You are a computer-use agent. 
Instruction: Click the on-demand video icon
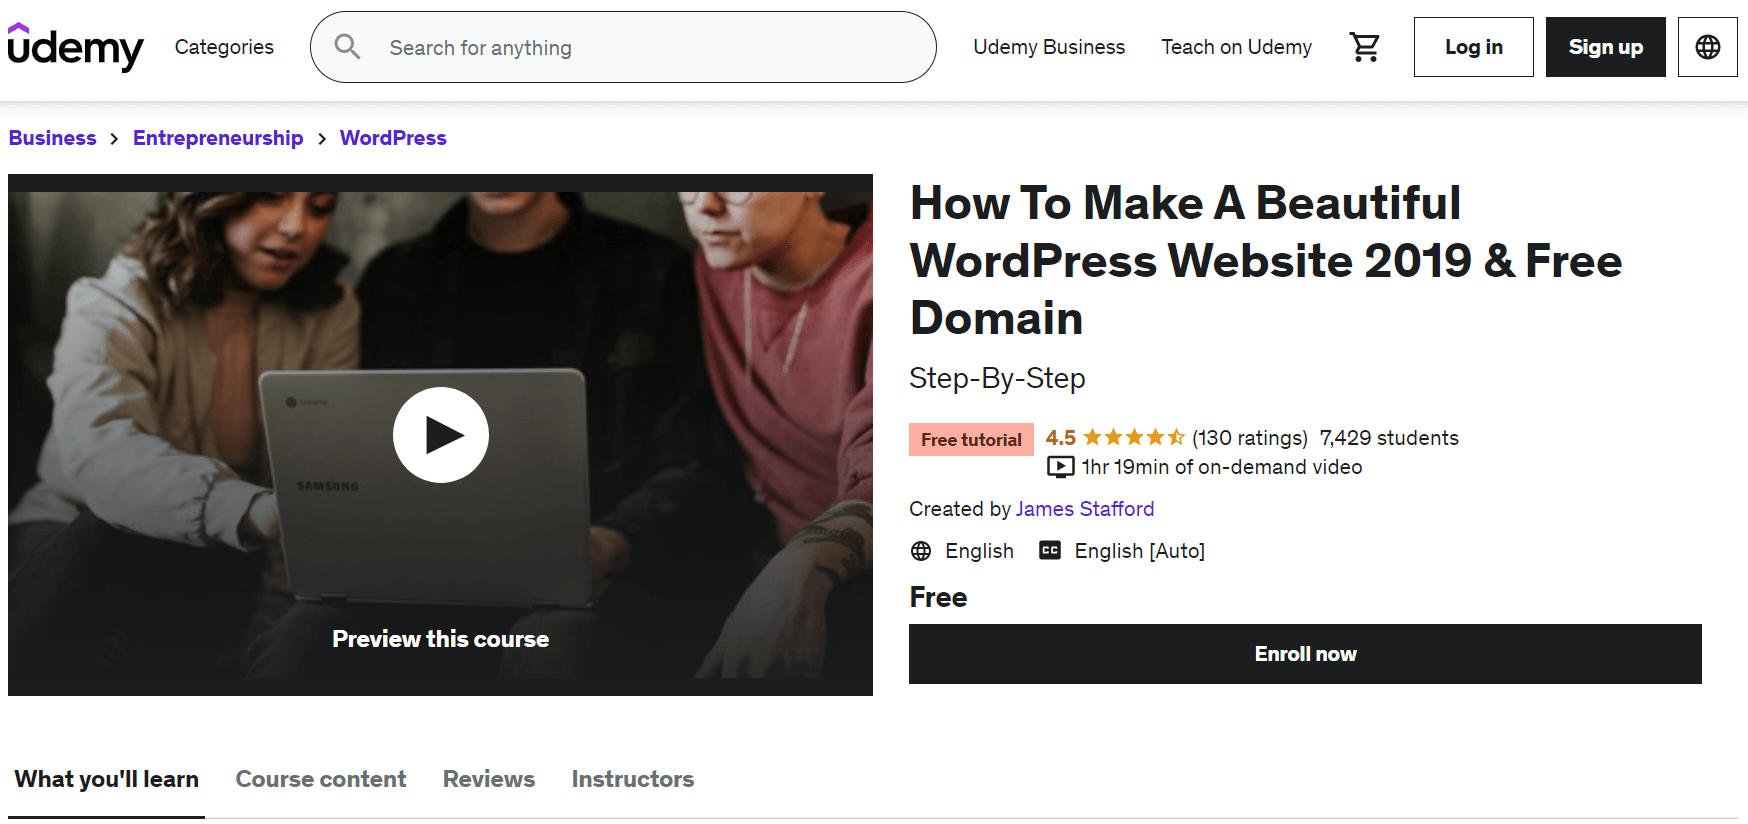tap(1060, 467)
